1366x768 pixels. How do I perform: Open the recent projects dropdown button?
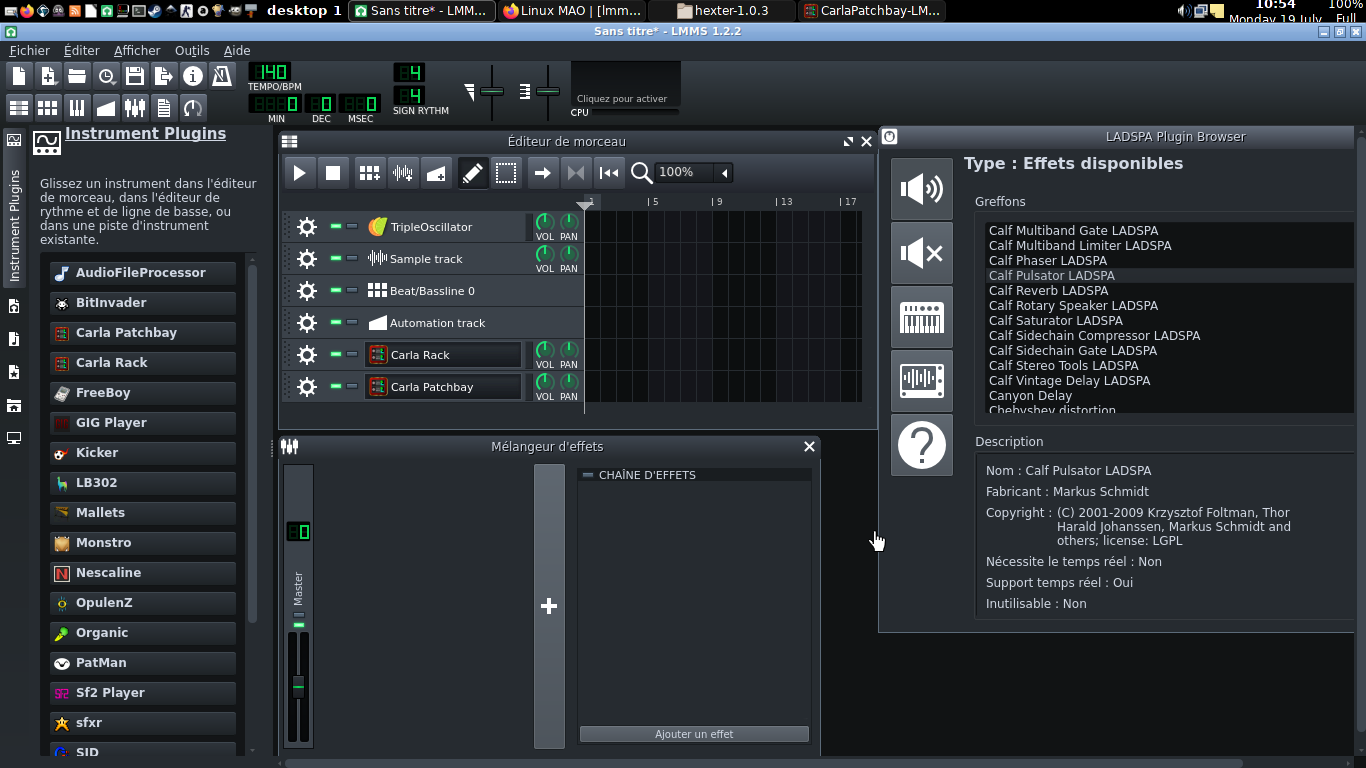click(106, 76)
